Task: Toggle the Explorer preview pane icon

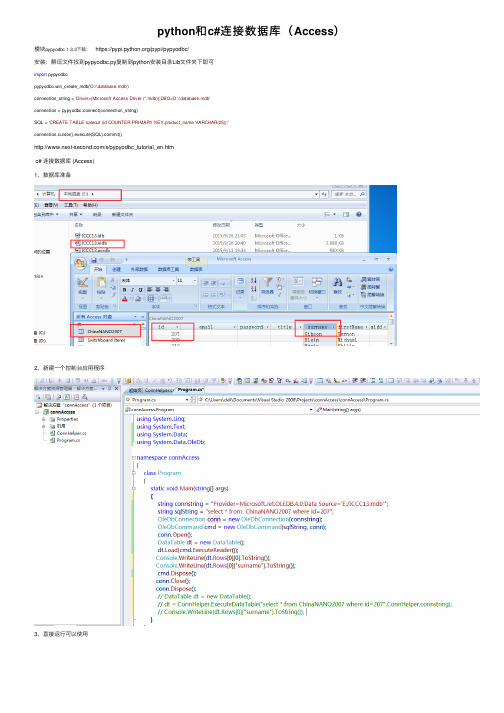Action: 346,214
